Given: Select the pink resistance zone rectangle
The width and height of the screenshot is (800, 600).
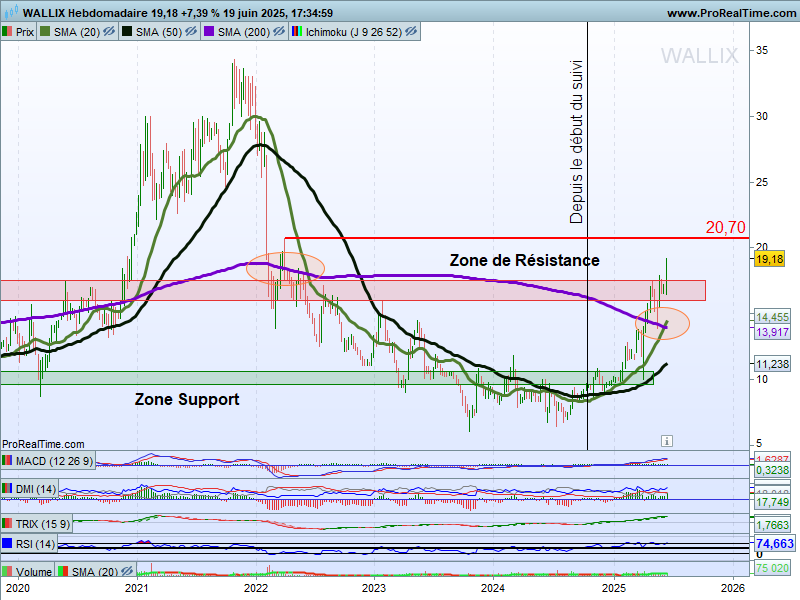Looking at the screenshot, I should [353, 290].
